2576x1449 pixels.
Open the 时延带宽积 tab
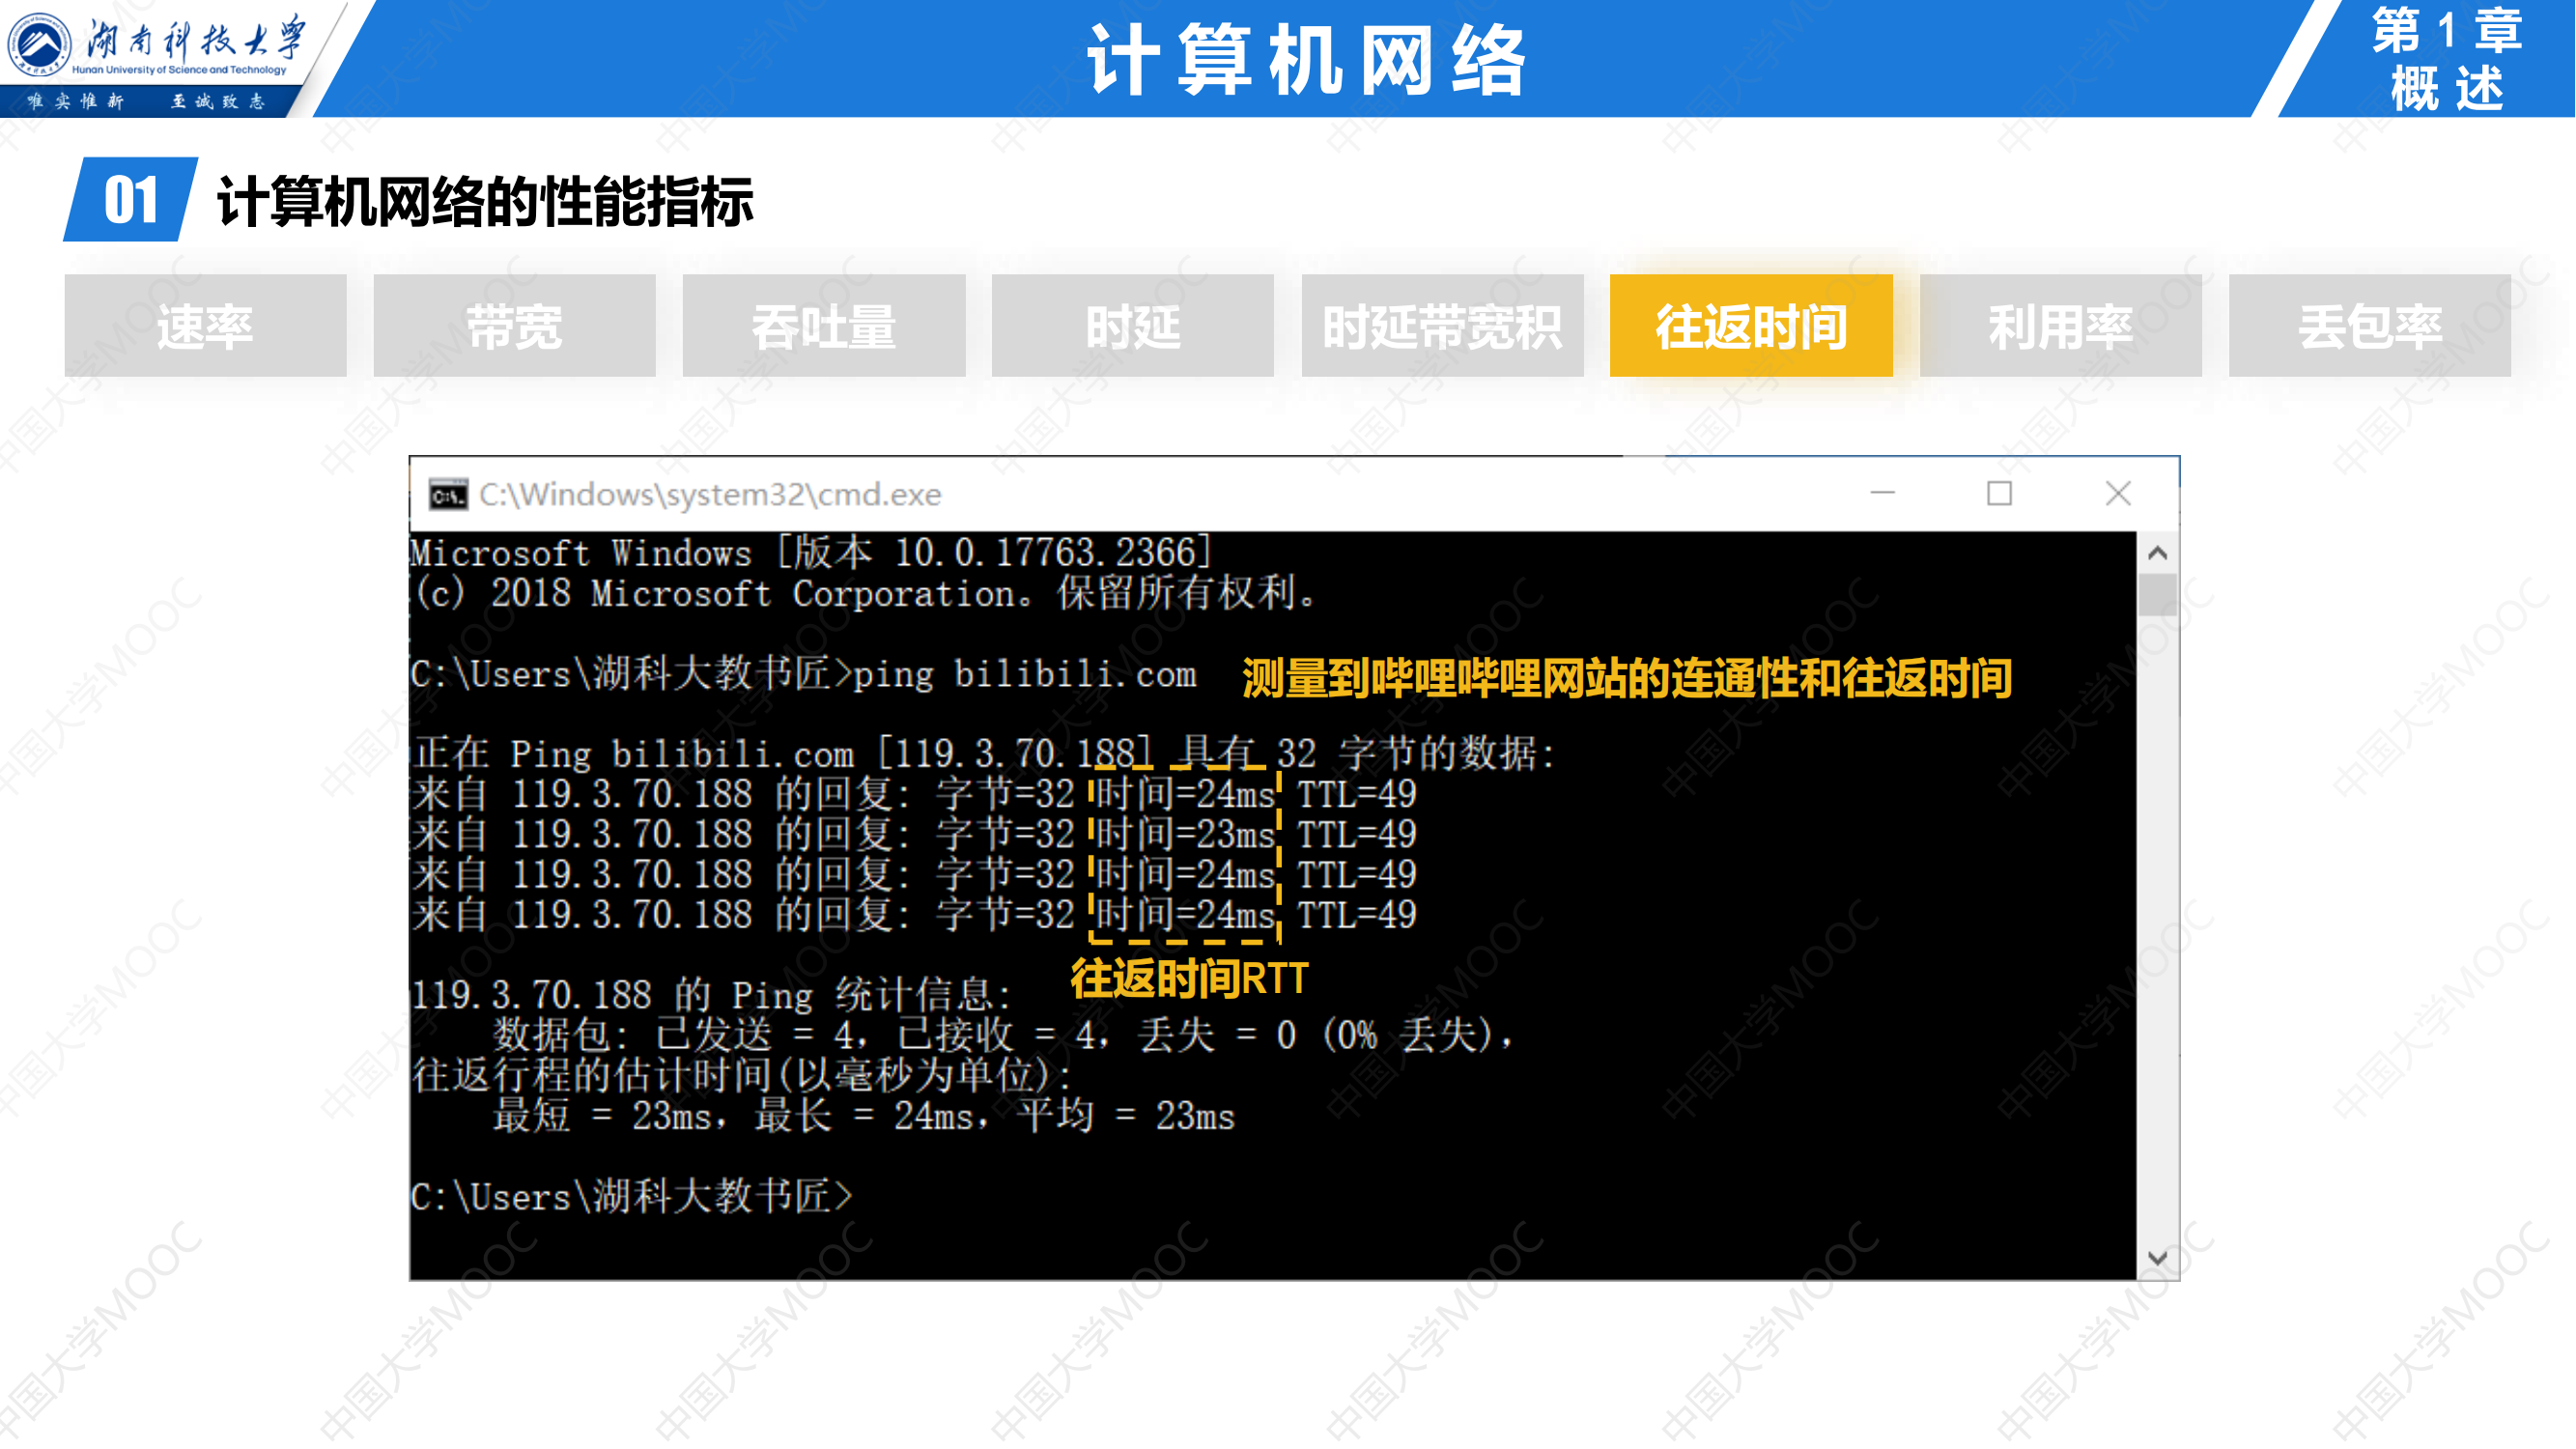coord(1443,326)
